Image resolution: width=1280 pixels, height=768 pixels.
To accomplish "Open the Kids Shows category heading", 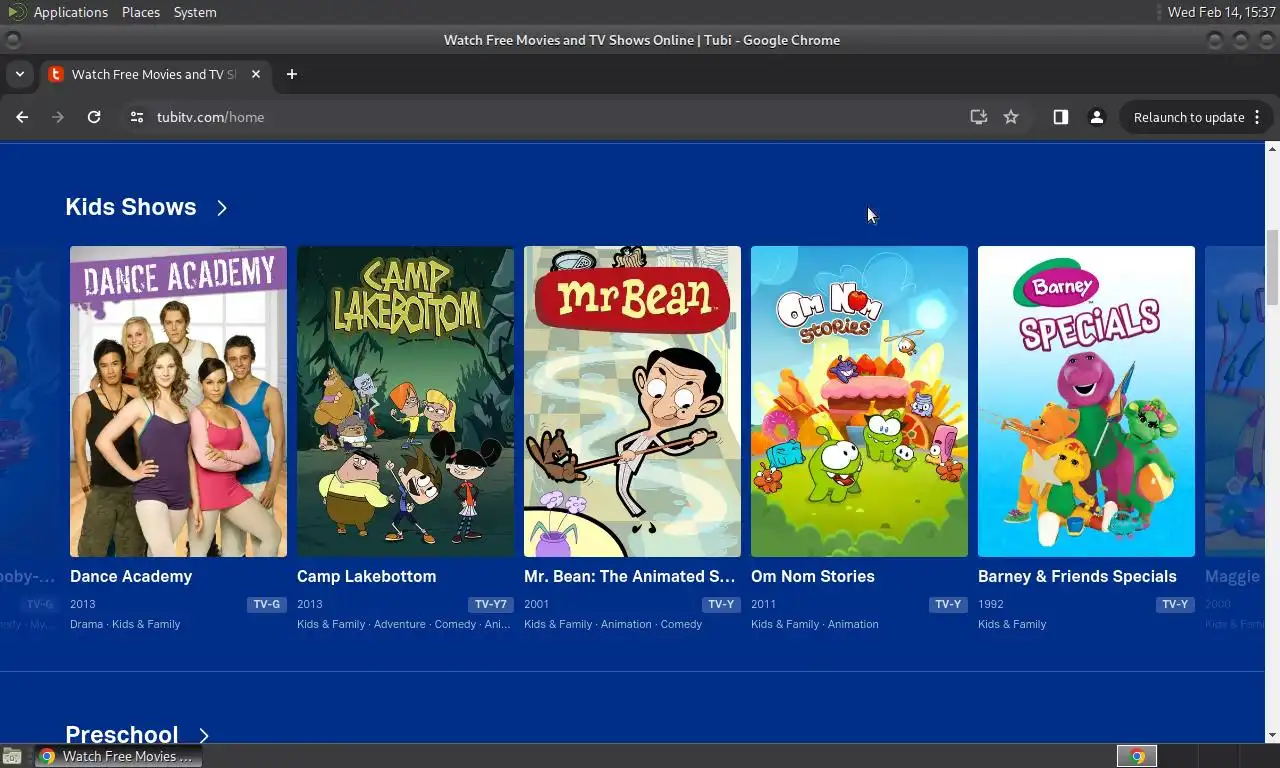I will coord(131,207).
